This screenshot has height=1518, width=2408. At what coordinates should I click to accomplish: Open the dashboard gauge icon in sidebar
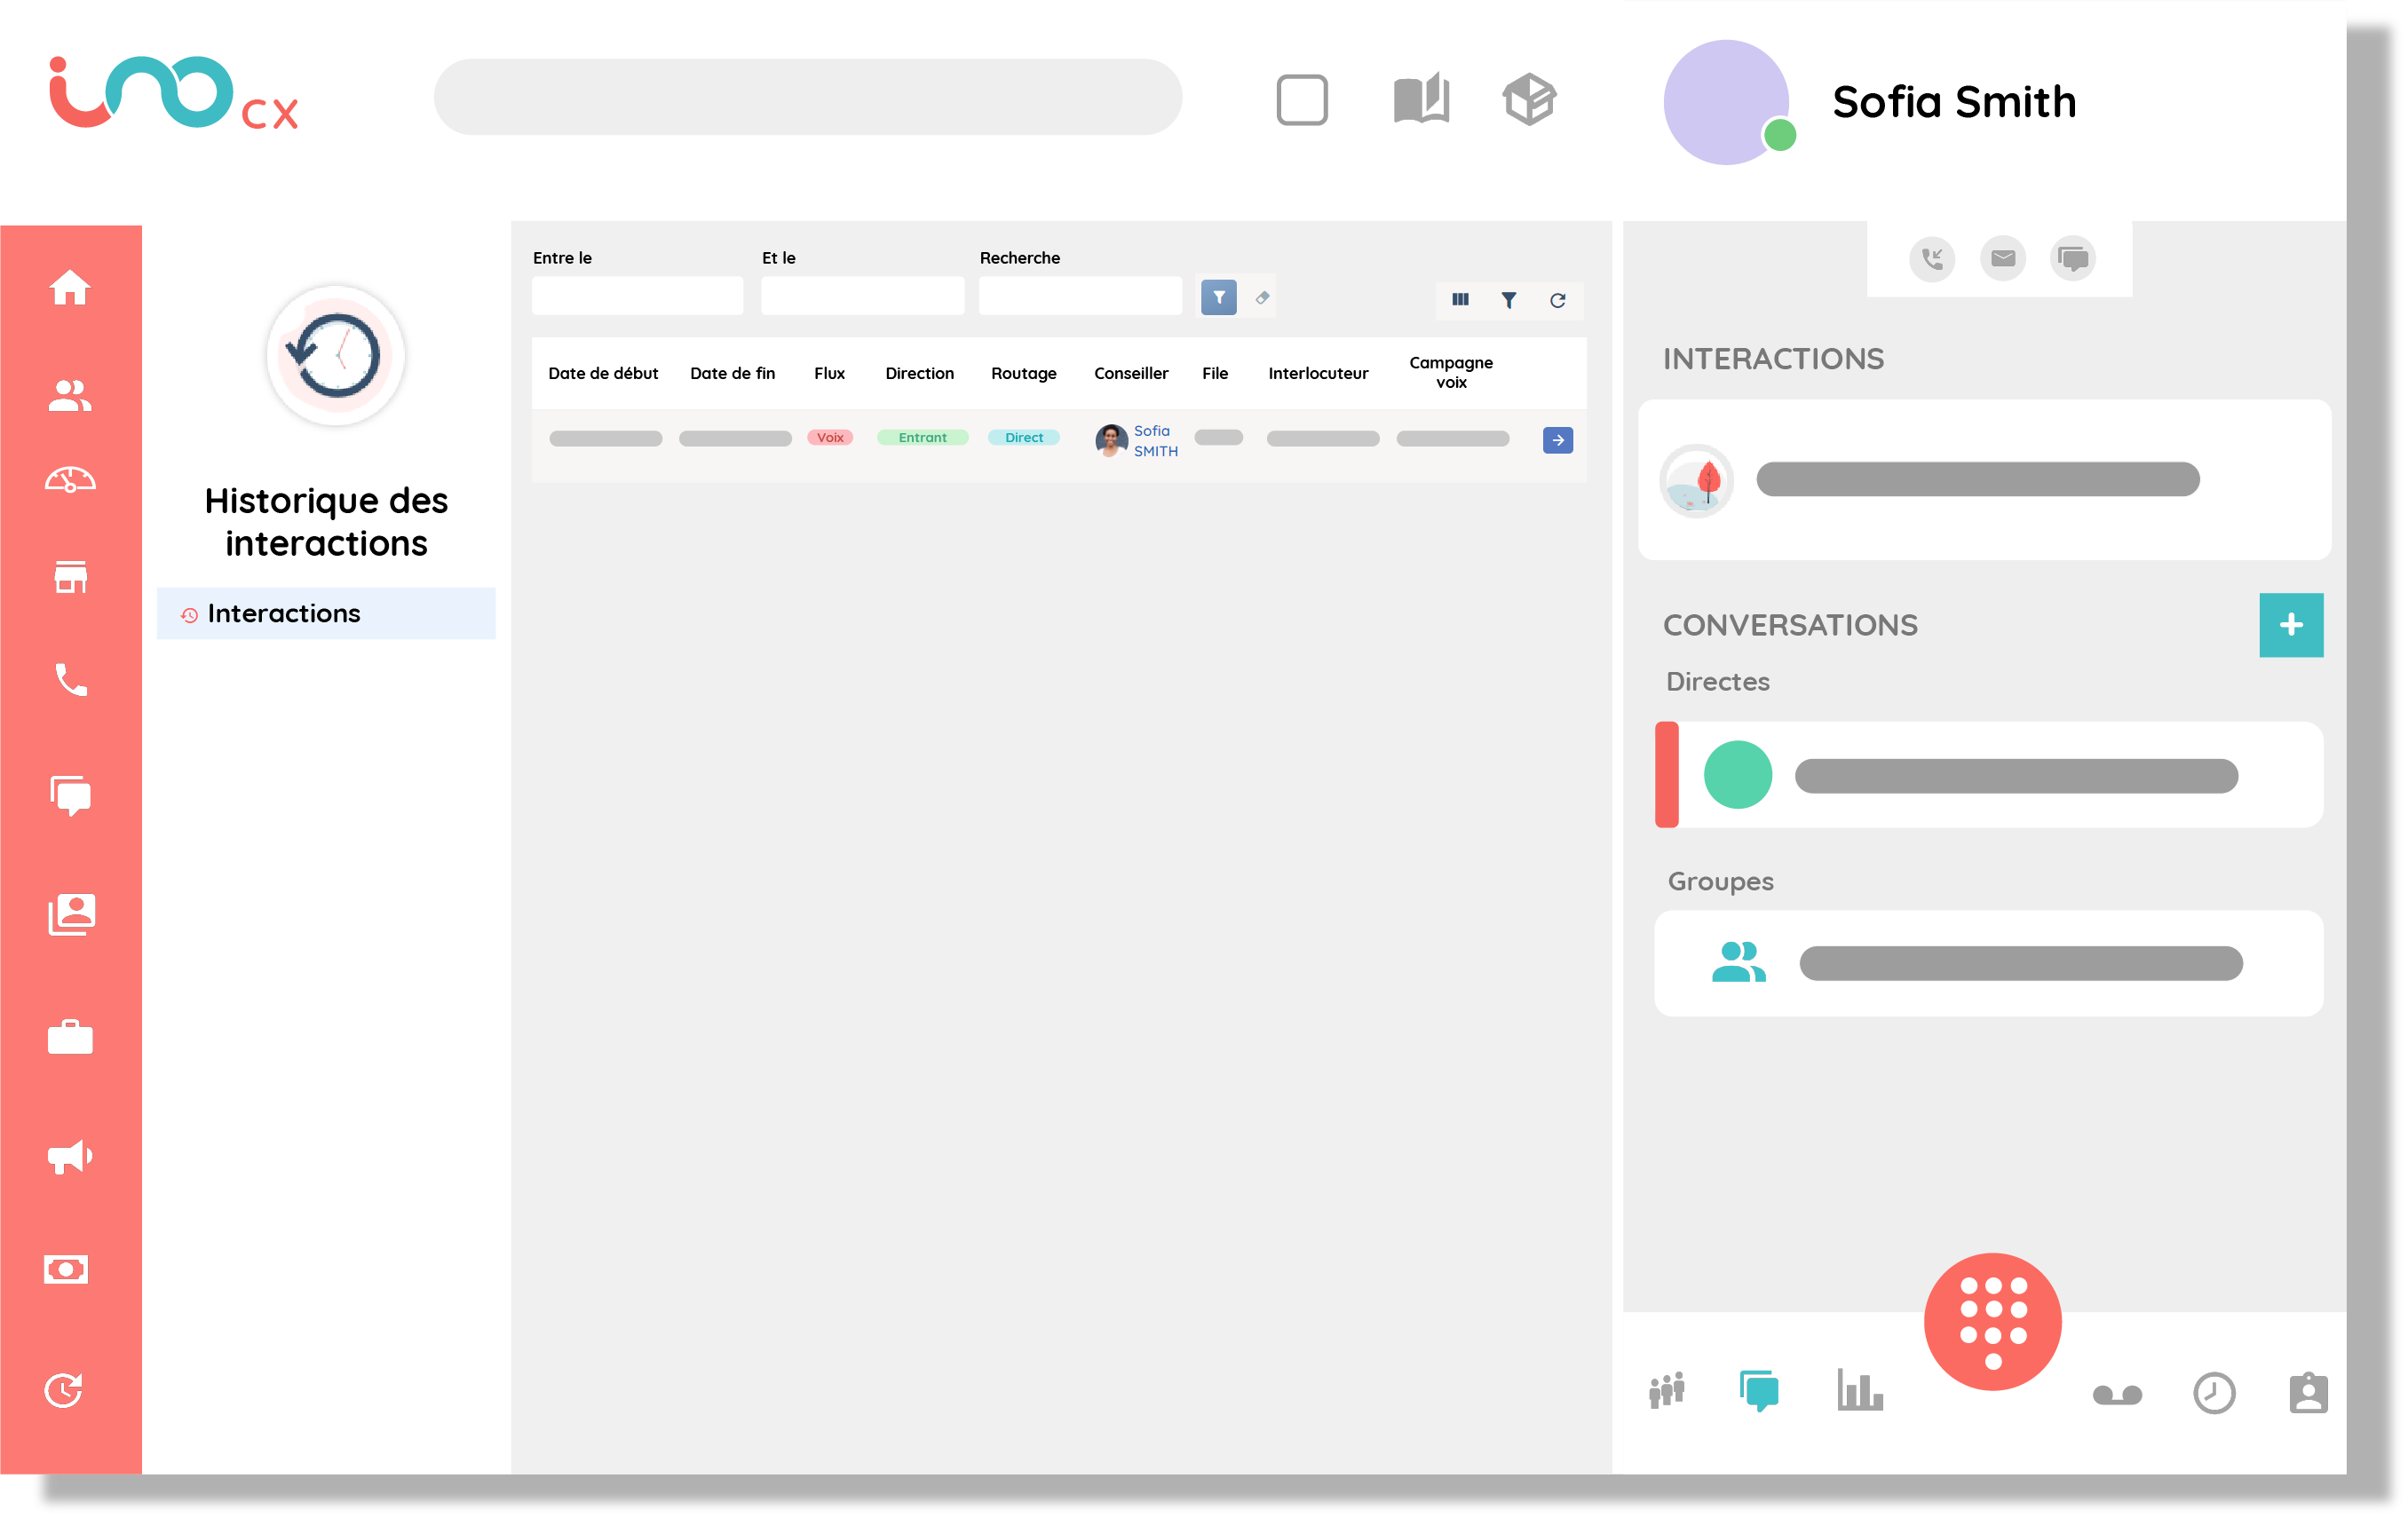point(70,481)
